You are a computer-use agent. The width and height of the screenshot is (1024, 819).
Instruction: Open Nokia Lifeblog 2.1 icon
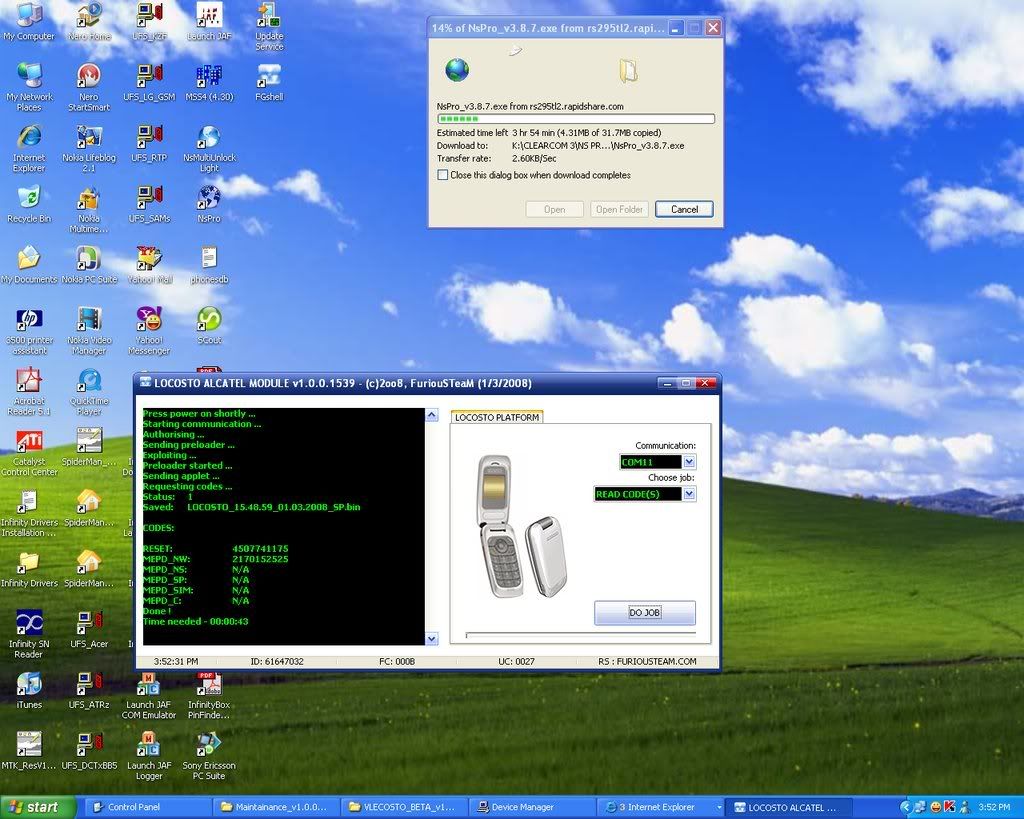[89, 148]
